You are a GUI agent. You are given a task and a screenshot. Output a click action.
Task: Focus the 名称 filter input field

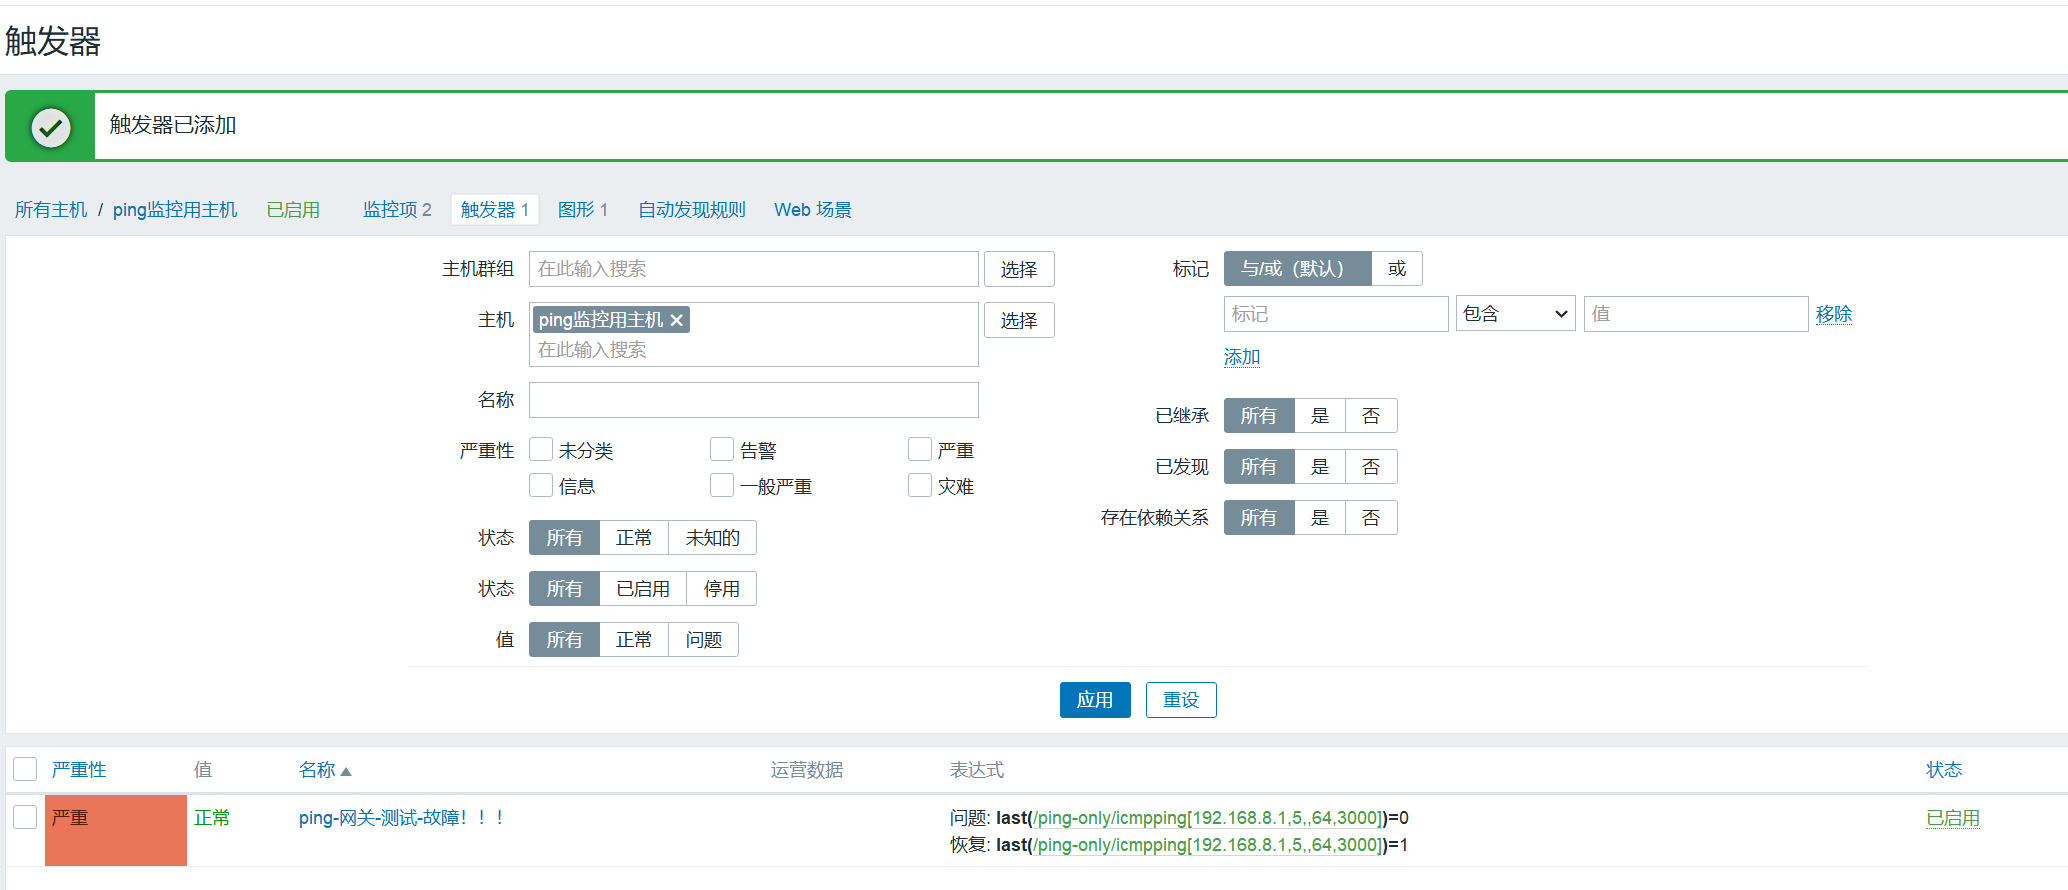[753, 400]
